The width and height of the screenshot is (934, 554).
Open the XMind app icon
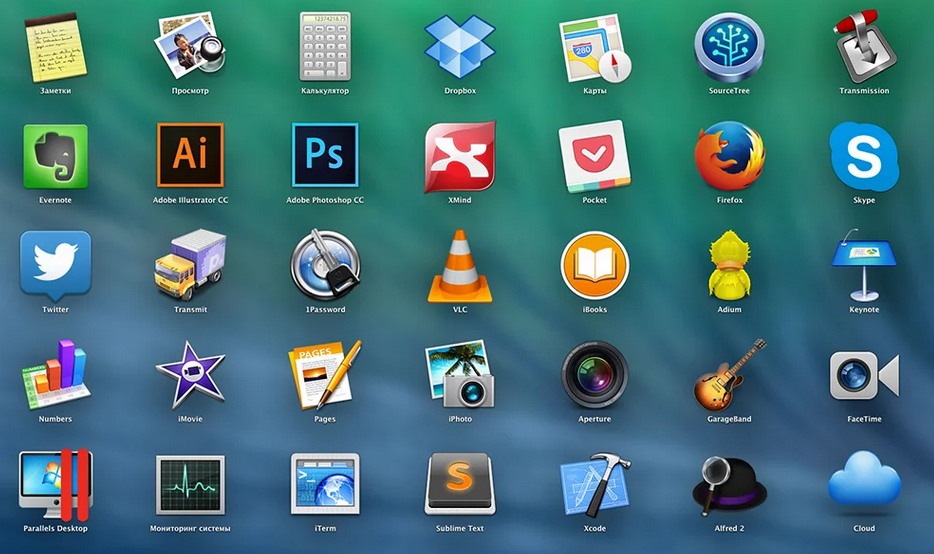pos(460,157)
